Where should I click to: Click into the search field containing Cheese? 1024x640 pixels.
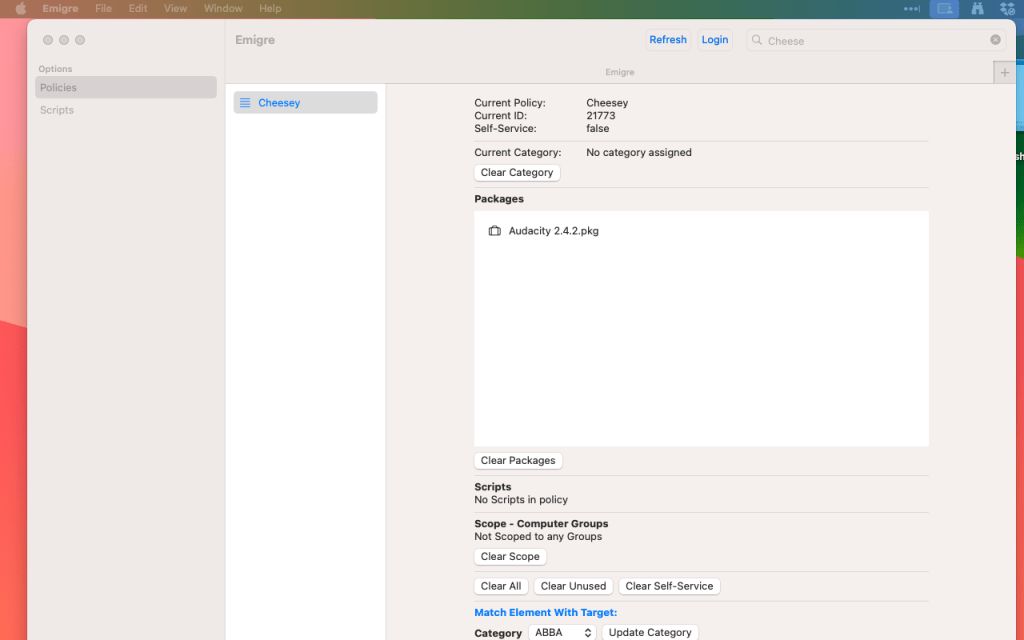click(870, 41)
